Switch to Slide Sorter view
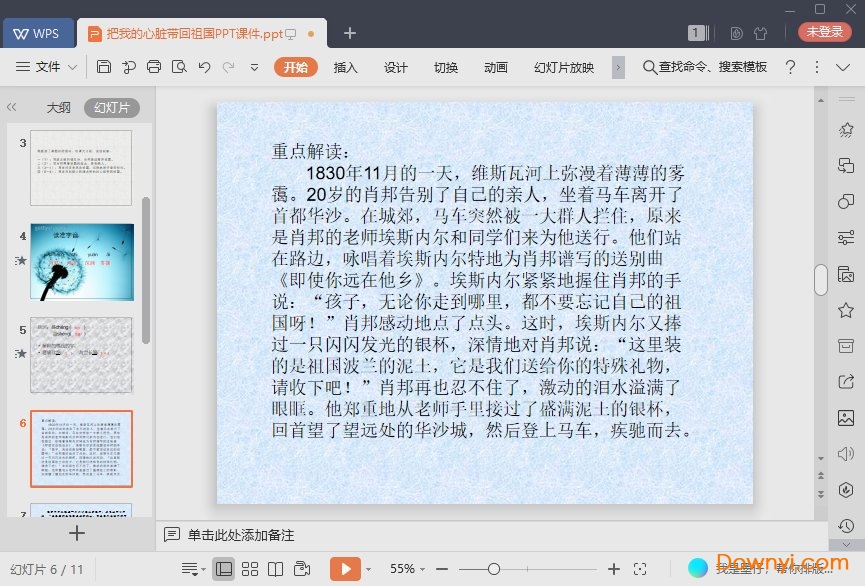Viewport: 865px width, 586px height. click(249, 567)
